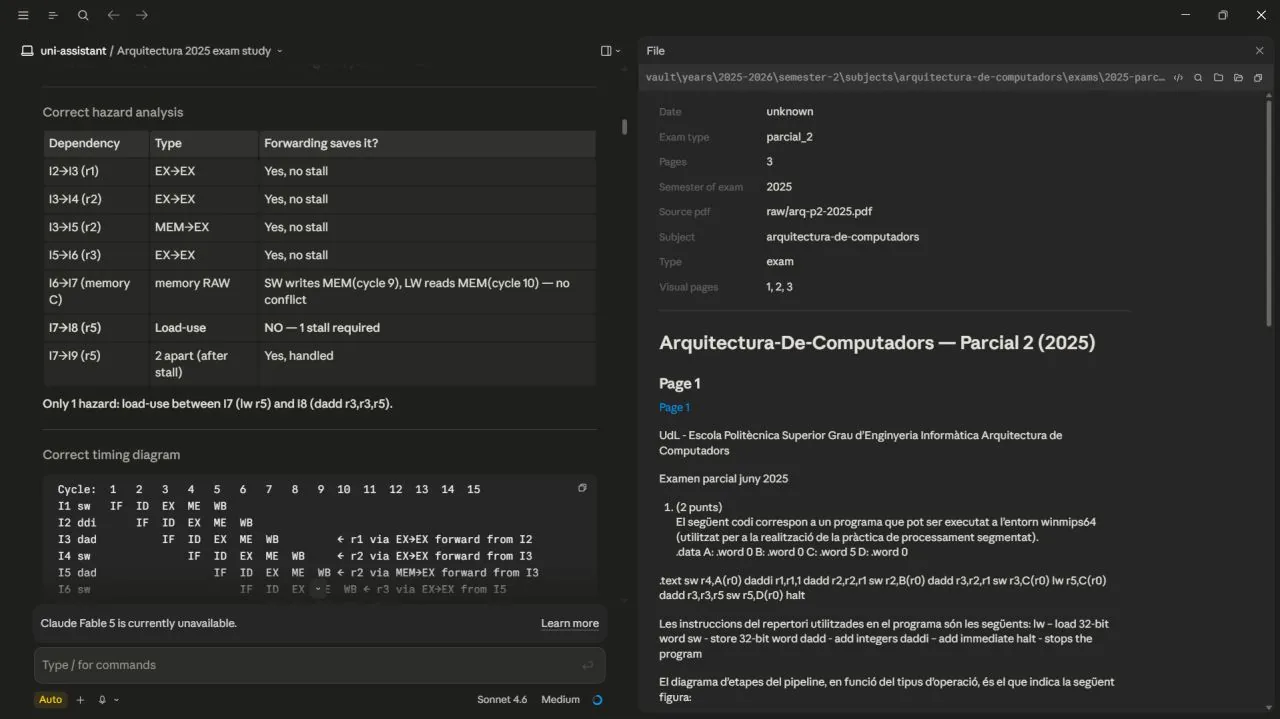1280x719 pixels.
Task: Expand the microphone options chevron
Action: click(x=116, y=700)
